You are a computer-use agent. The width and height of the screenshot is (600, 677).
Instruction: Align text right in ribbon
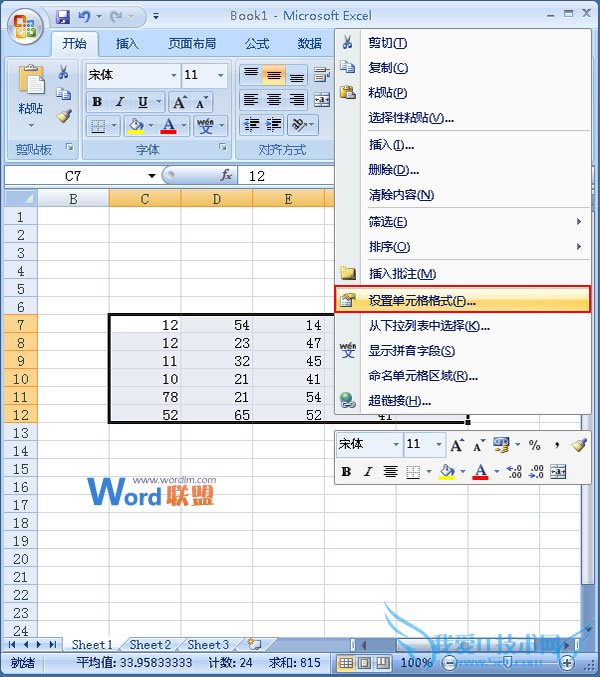pyautogui.click(x=297, y=100)
